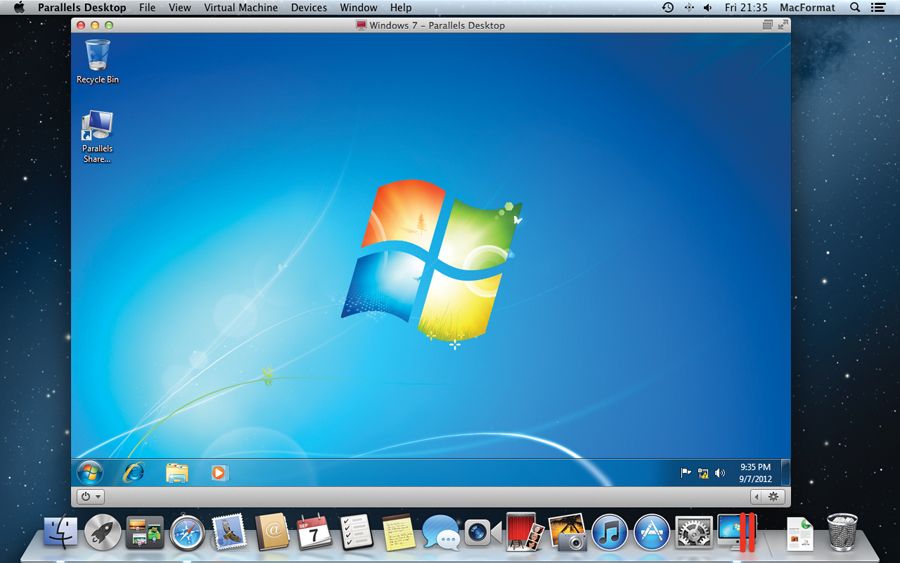Open the Windows Start menu orb

90,472
